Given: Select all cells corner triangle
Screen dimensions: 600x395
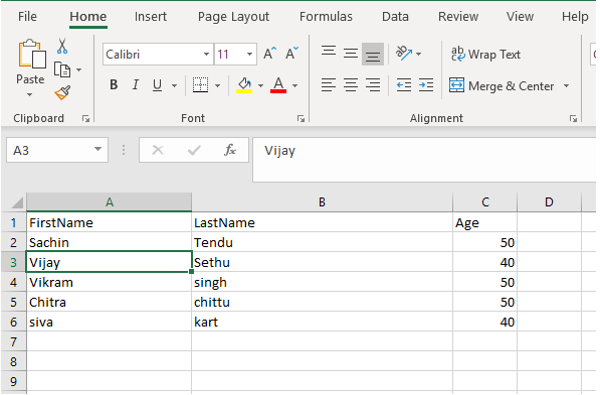Looking at the screenshot, I should [17, 202].
